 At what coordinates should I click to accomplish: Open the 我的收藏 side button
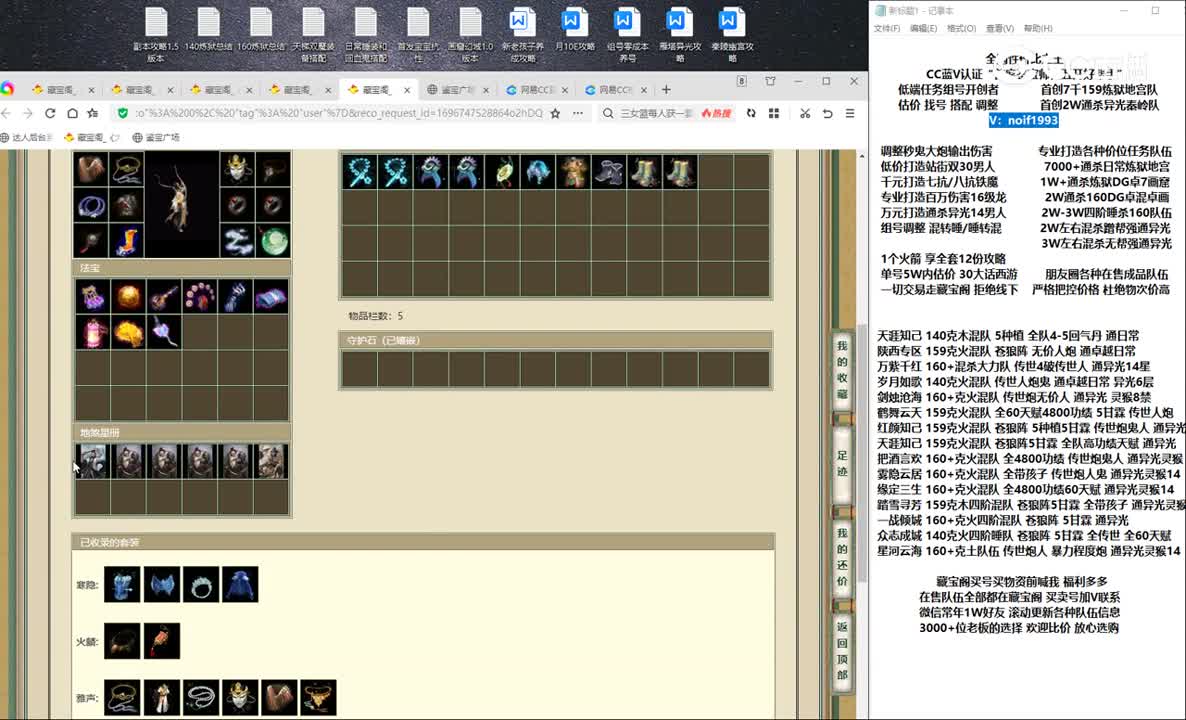pyautogui.click(x=843, y=371)
